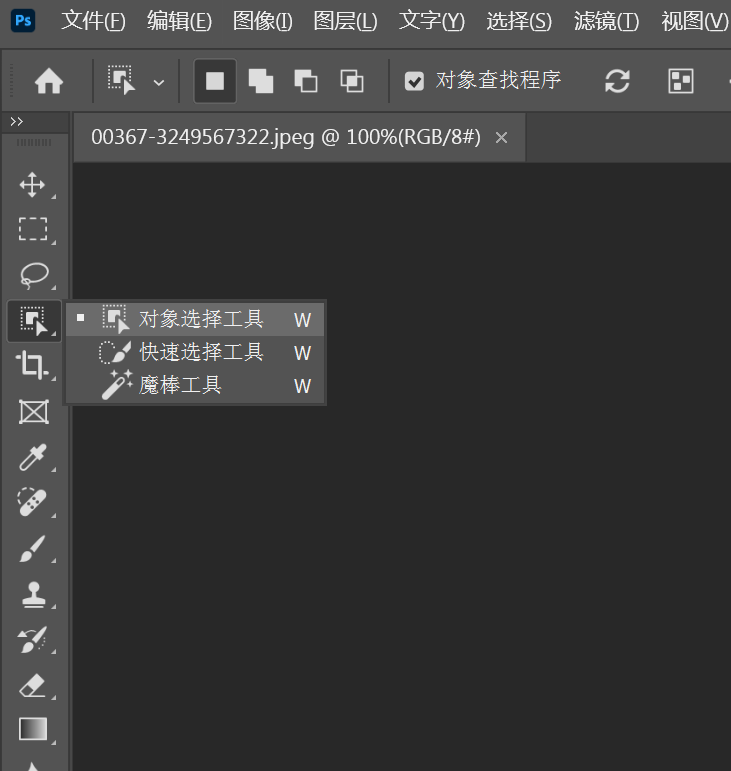This screenshot has width=731, height=771.
Task: Select the Clone Stamp tool
Action: click(33, 594)
